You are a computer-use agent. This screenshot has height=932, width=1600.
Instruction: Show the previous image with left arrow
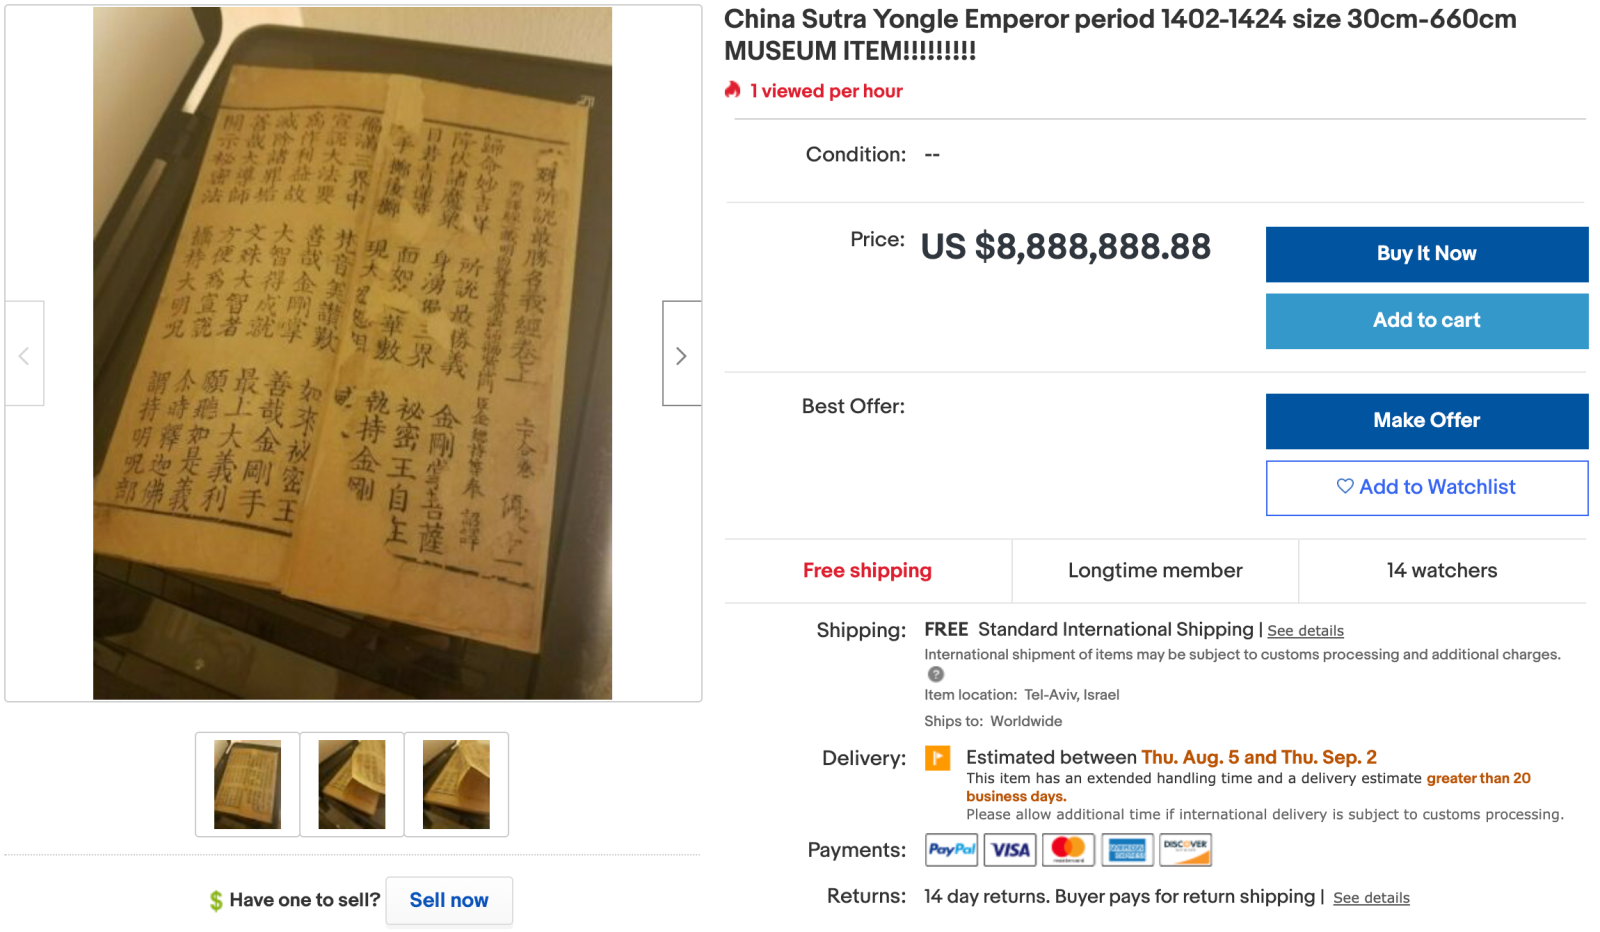click(x=24, y=354)
